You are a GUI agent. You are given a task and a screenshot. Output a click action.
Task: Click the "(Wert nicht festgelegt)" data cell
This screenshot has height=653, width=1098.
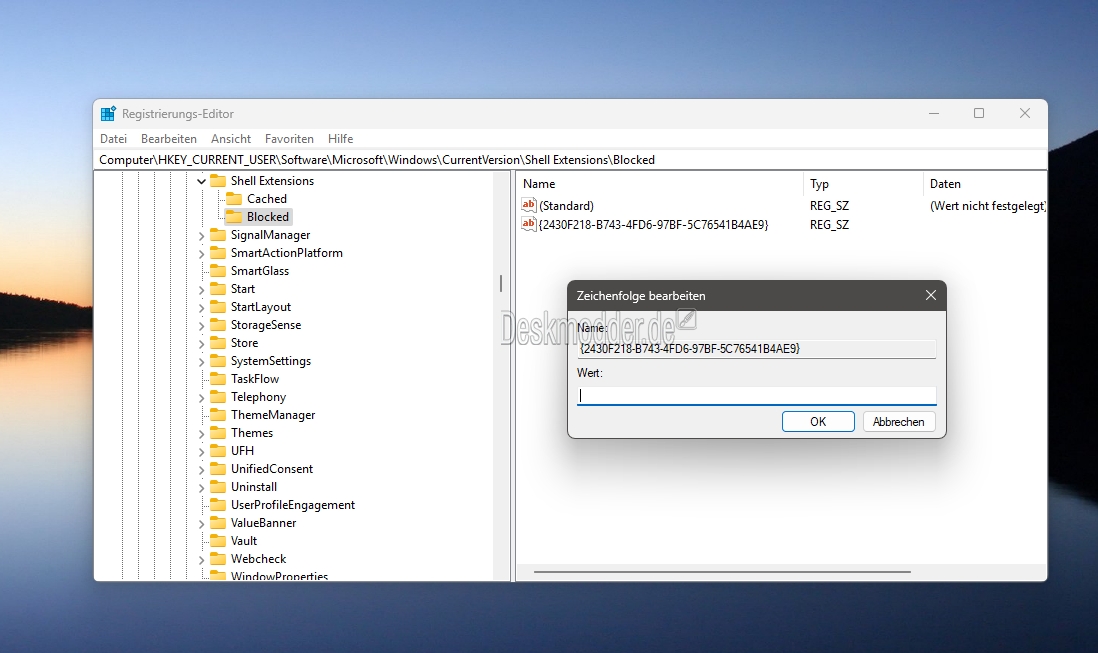click(988, 206)
